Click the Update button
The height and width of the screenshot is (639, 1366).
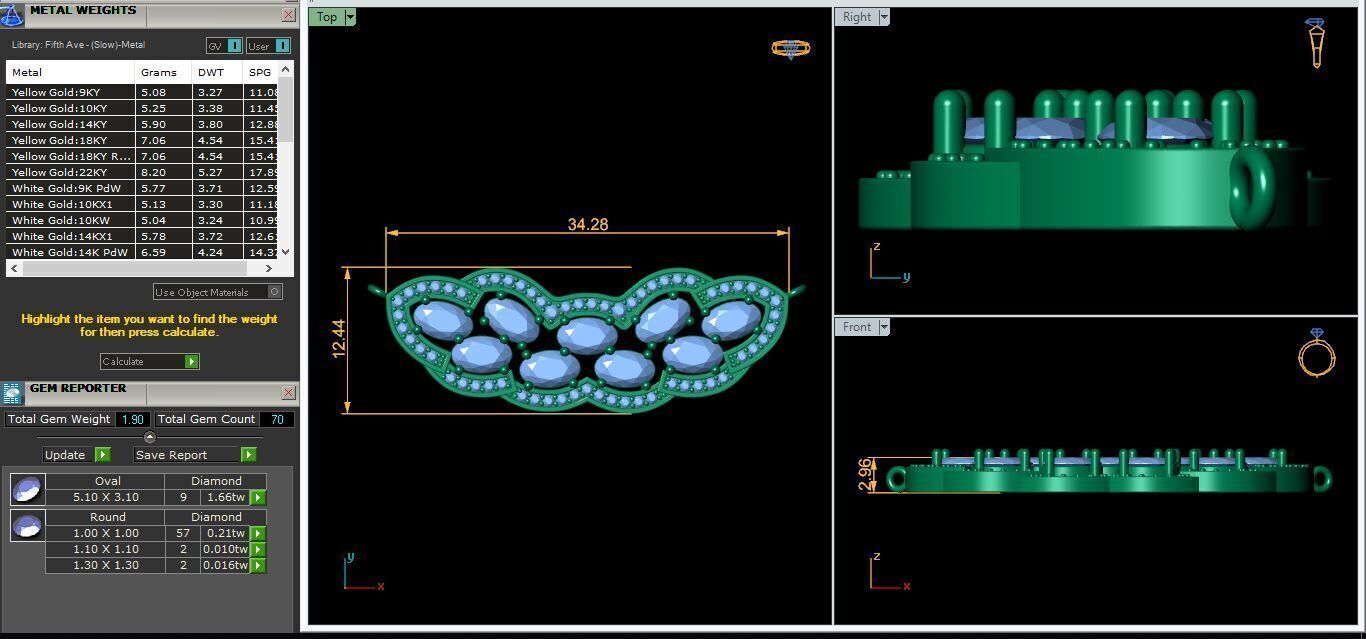tap(76, 454)
